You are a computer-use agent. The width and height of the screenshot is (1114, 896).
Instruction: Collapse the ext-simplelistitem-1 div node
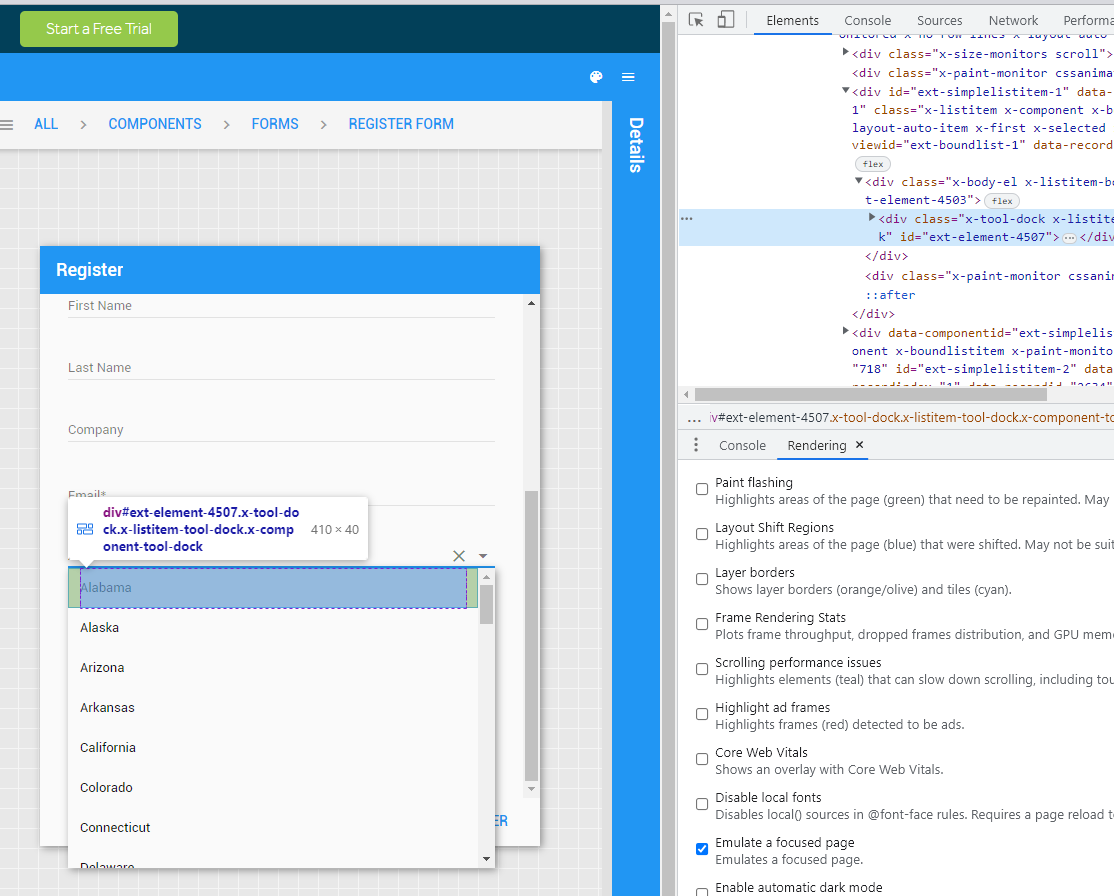(x=846, y=91)
